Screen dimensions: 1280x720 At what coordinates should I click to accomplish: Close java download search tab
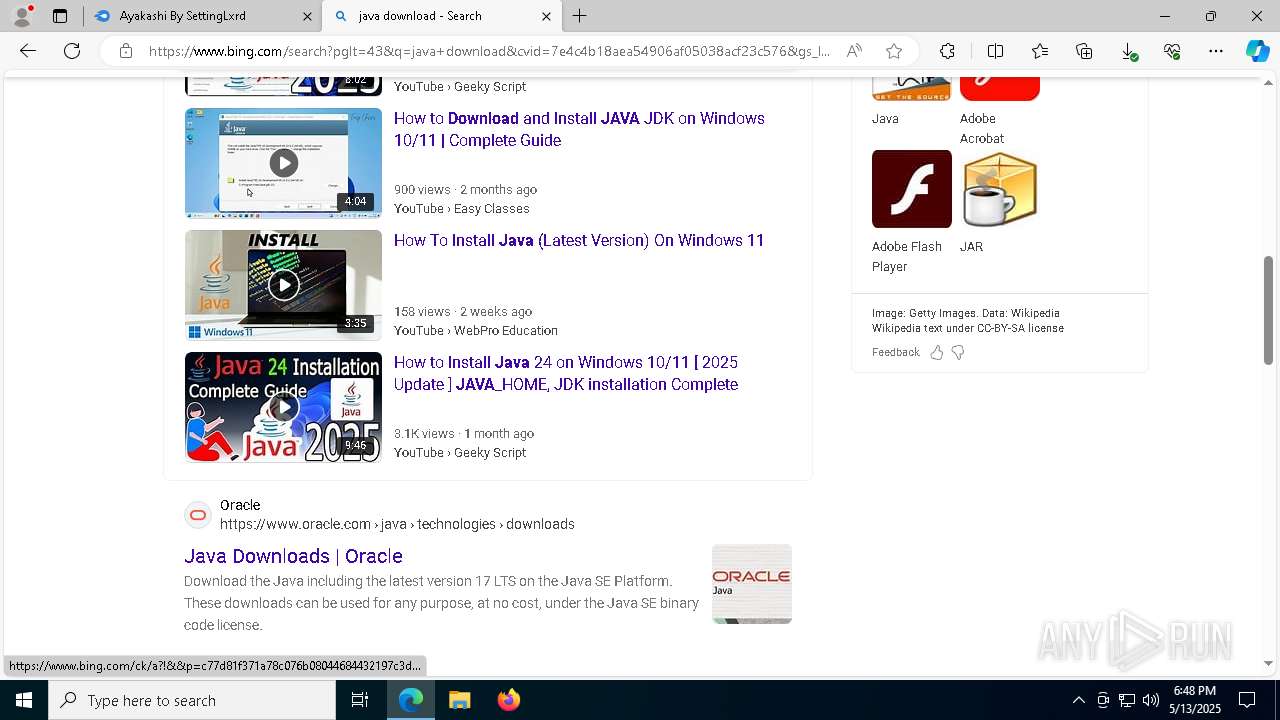click(546, 16)
